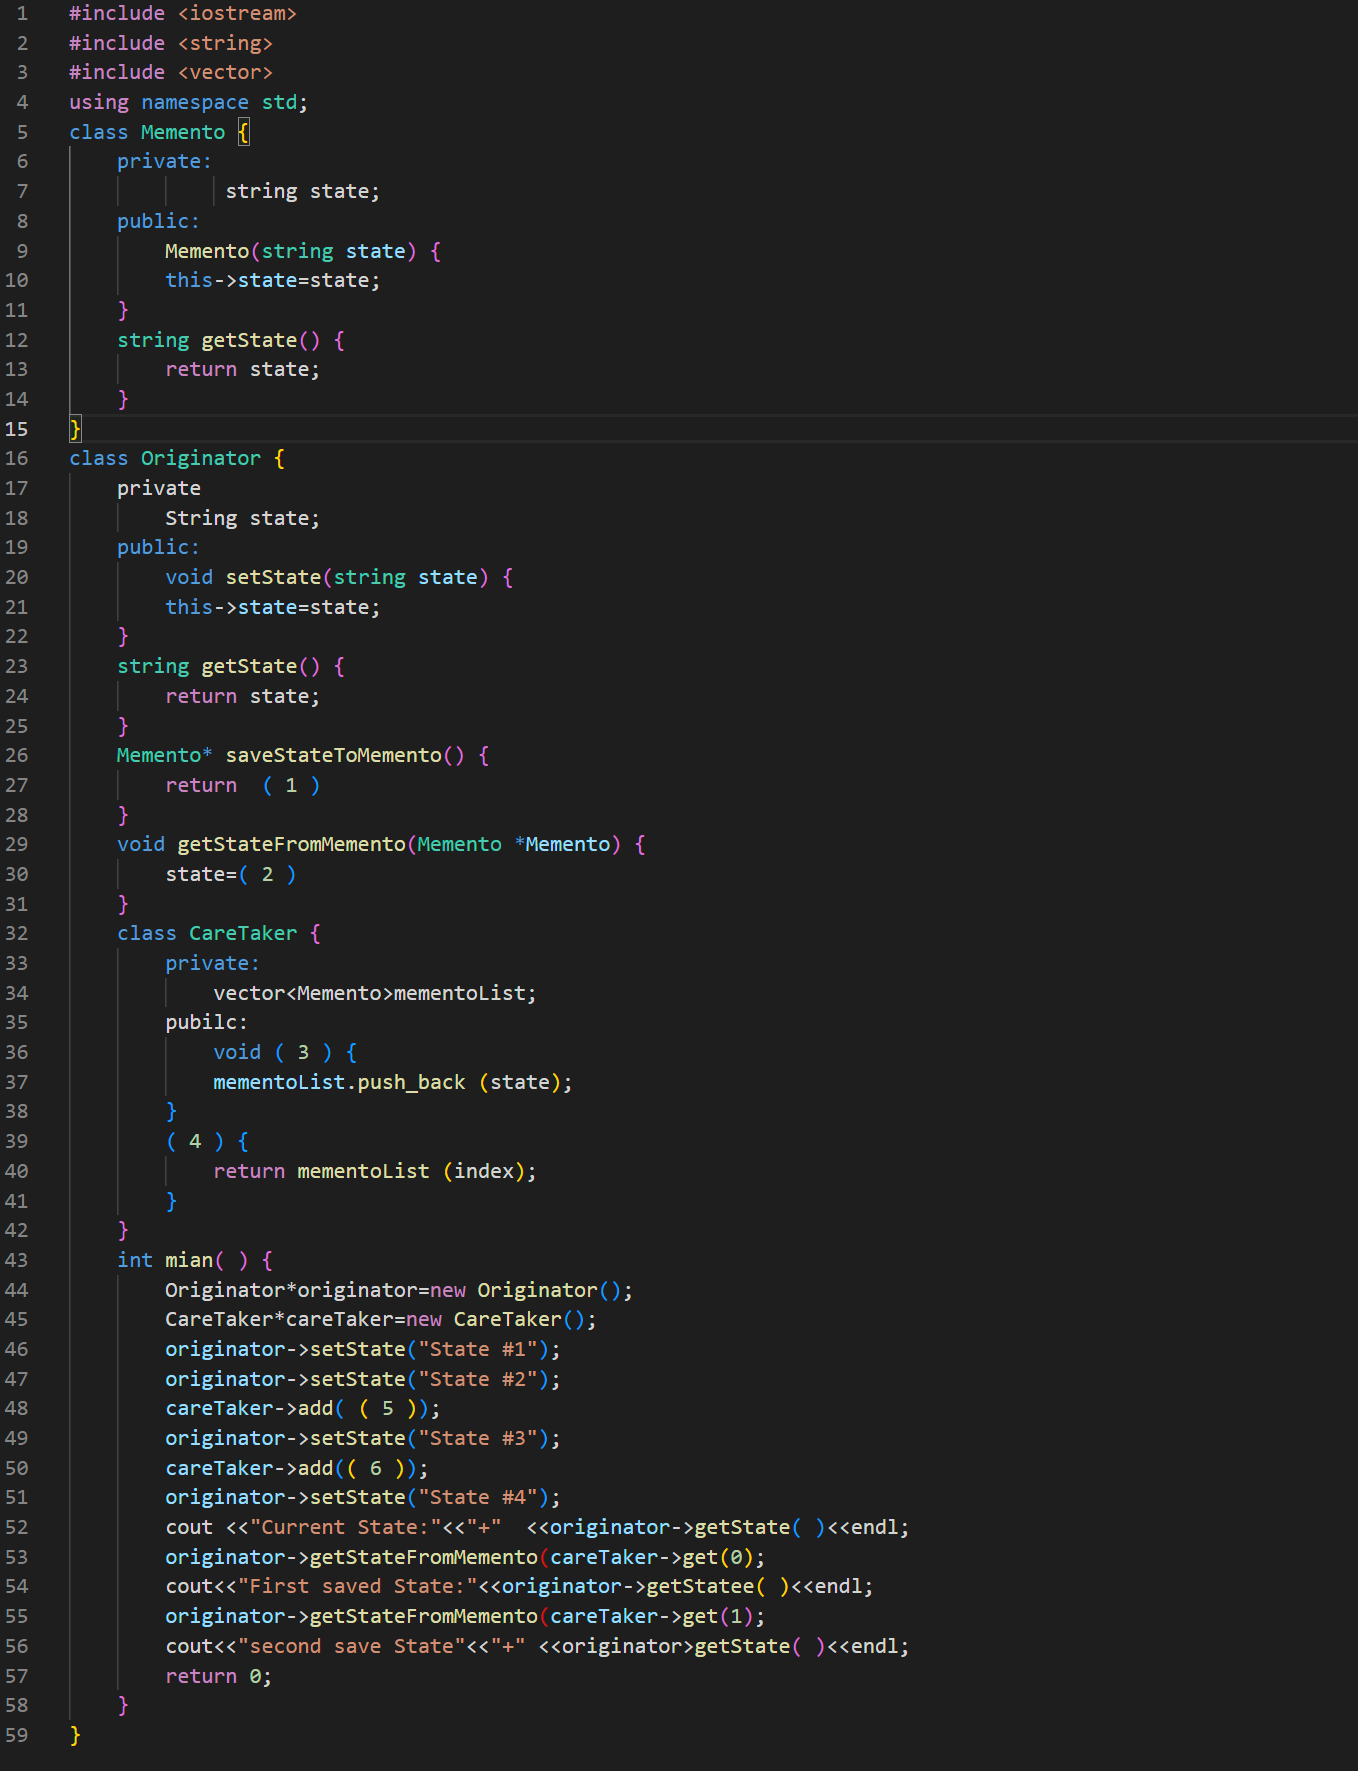Click 'class Memento' declaration

(147, 133)
